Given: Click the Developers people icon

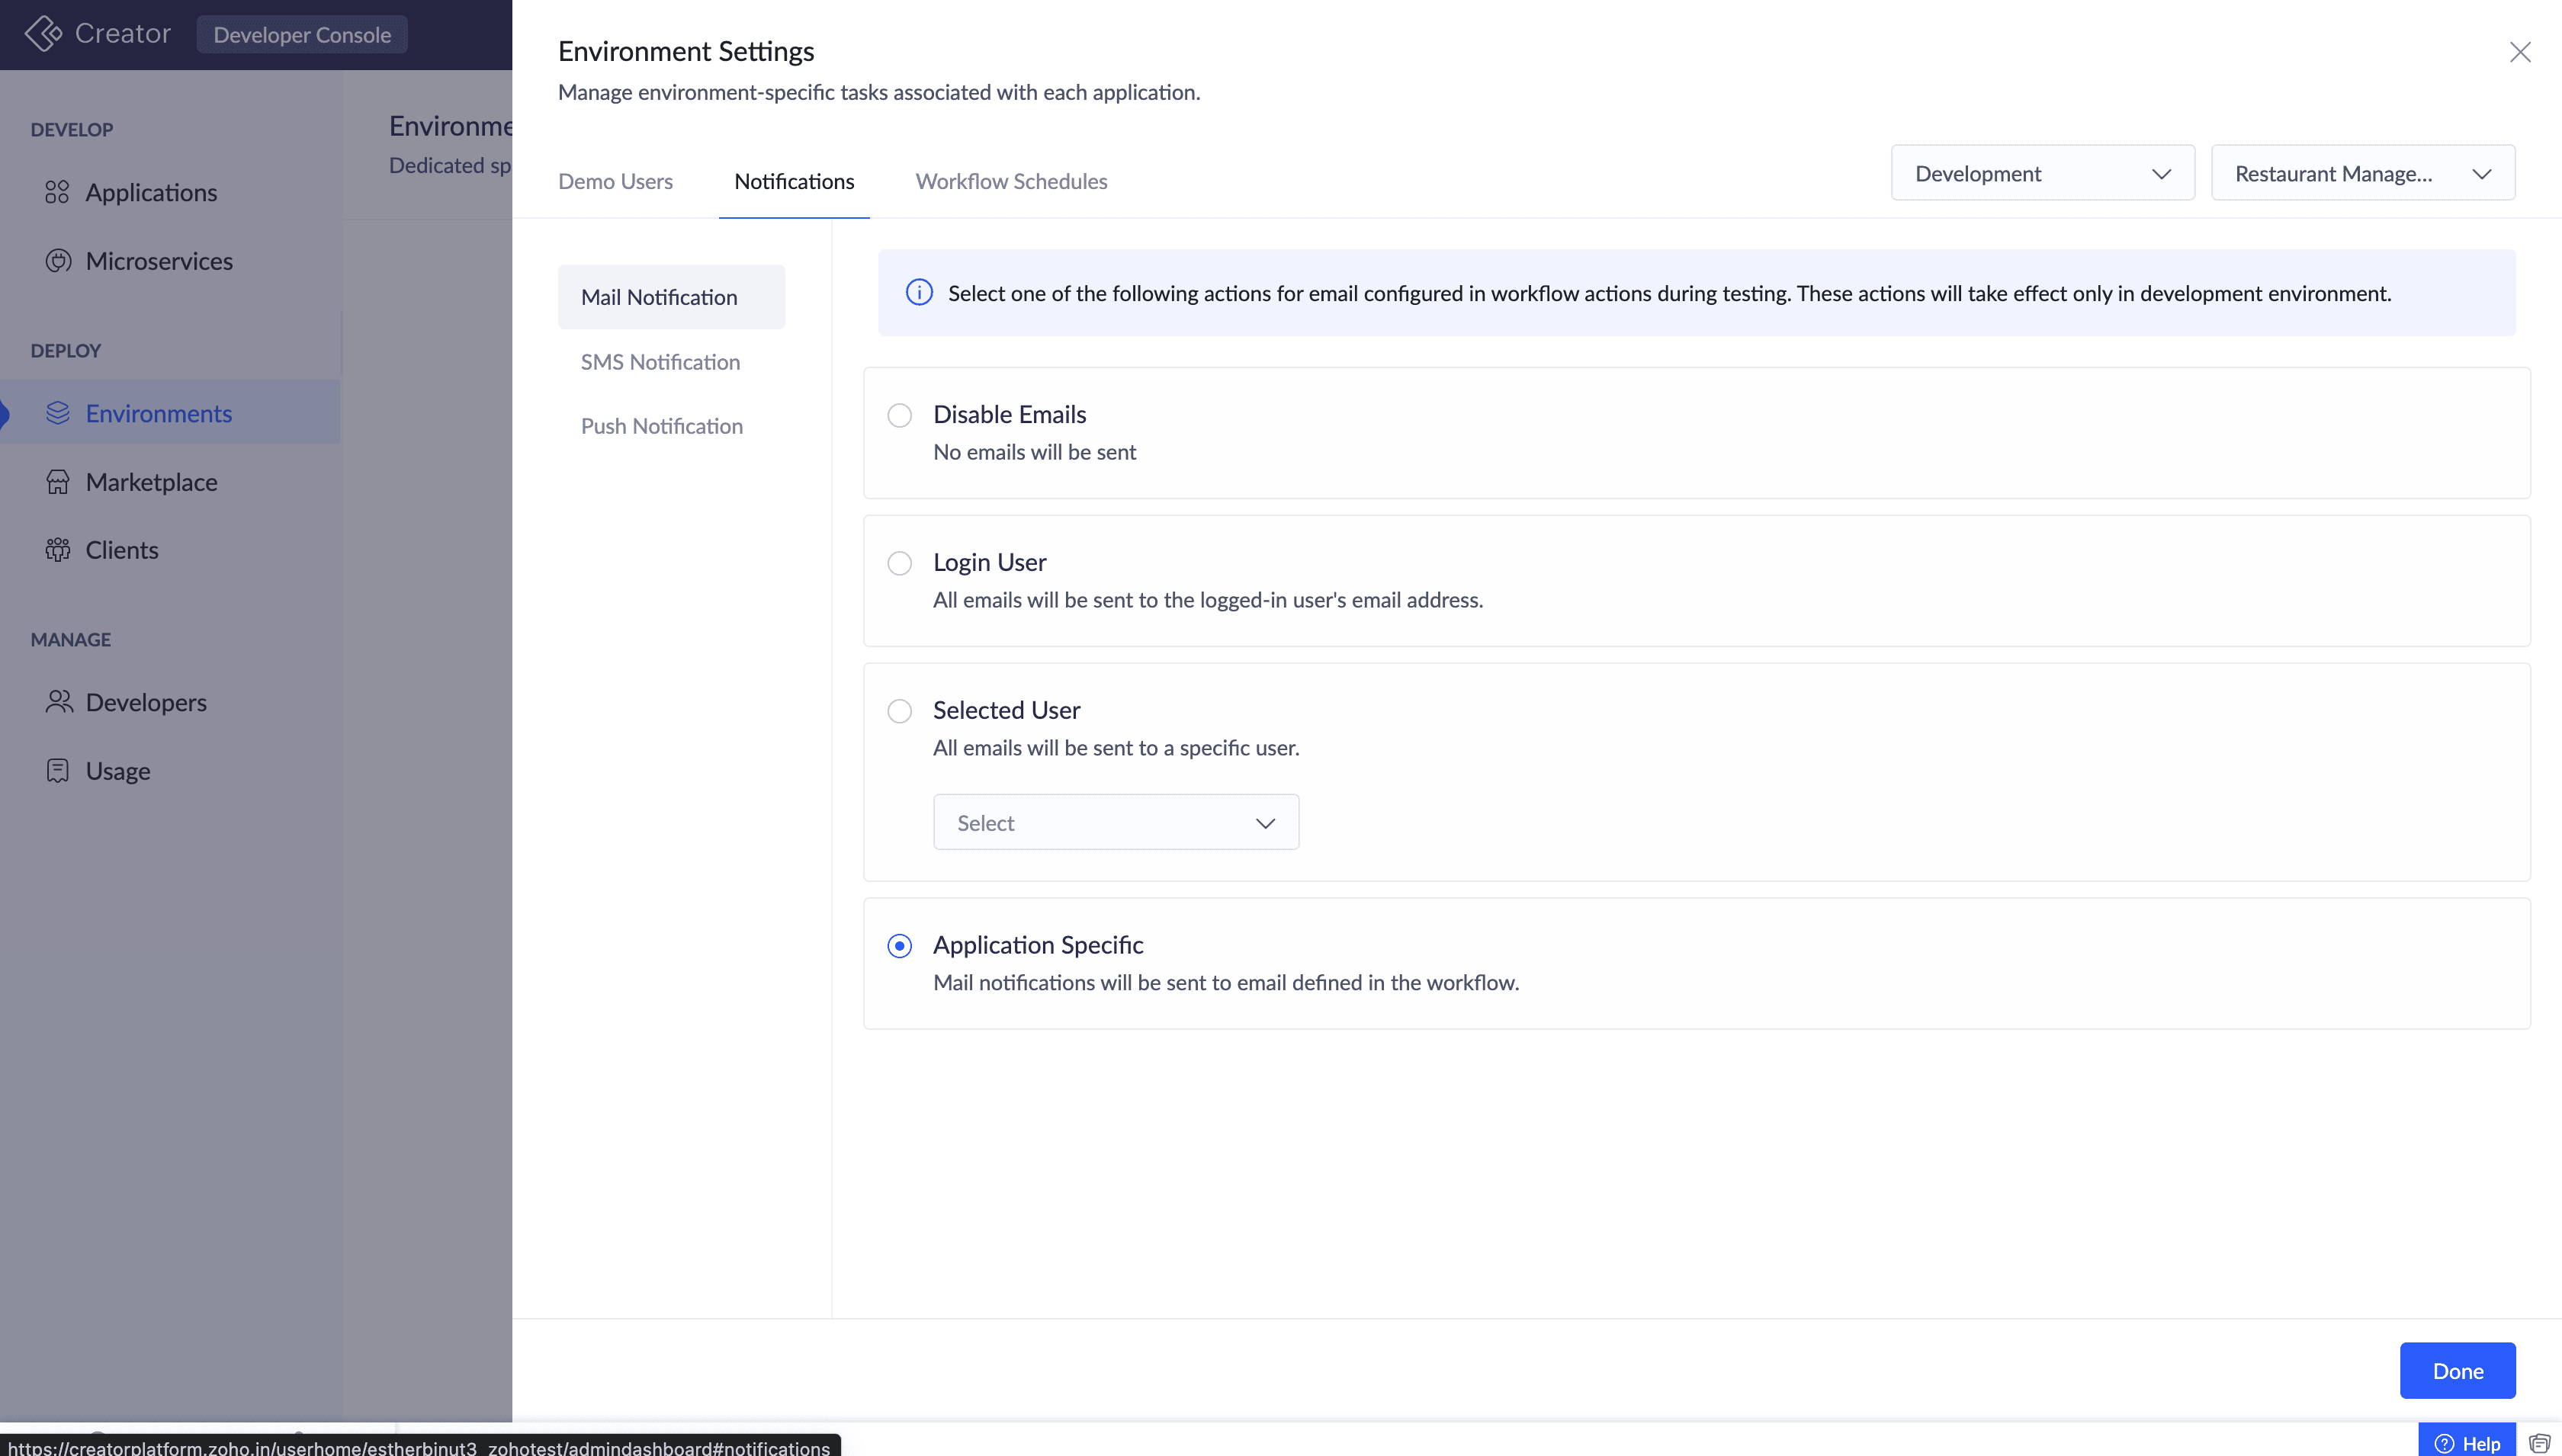Looking at the screenshot, I should (58, 702).
